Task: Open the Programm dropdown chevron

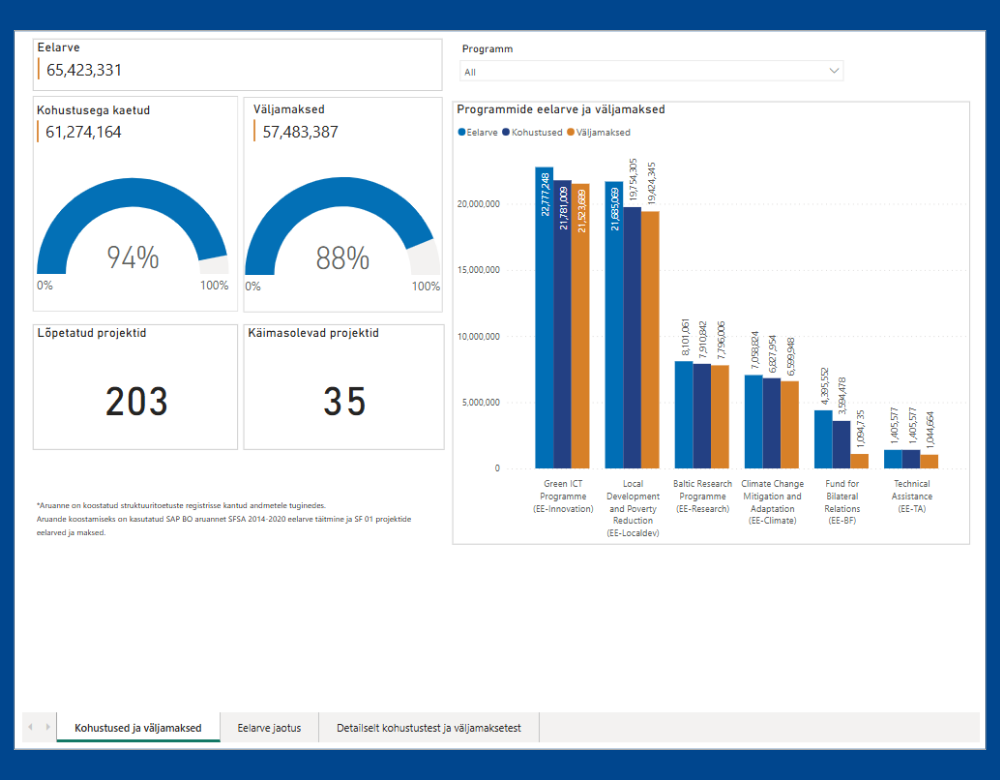Action: click(x=834, y=71)
